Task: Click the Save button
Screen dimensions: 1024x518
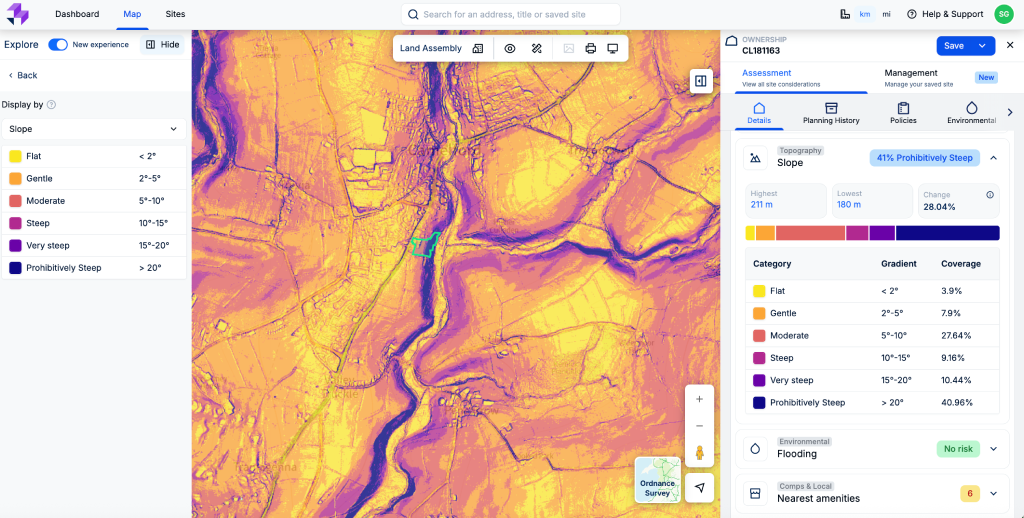Action: pos(954,46)
